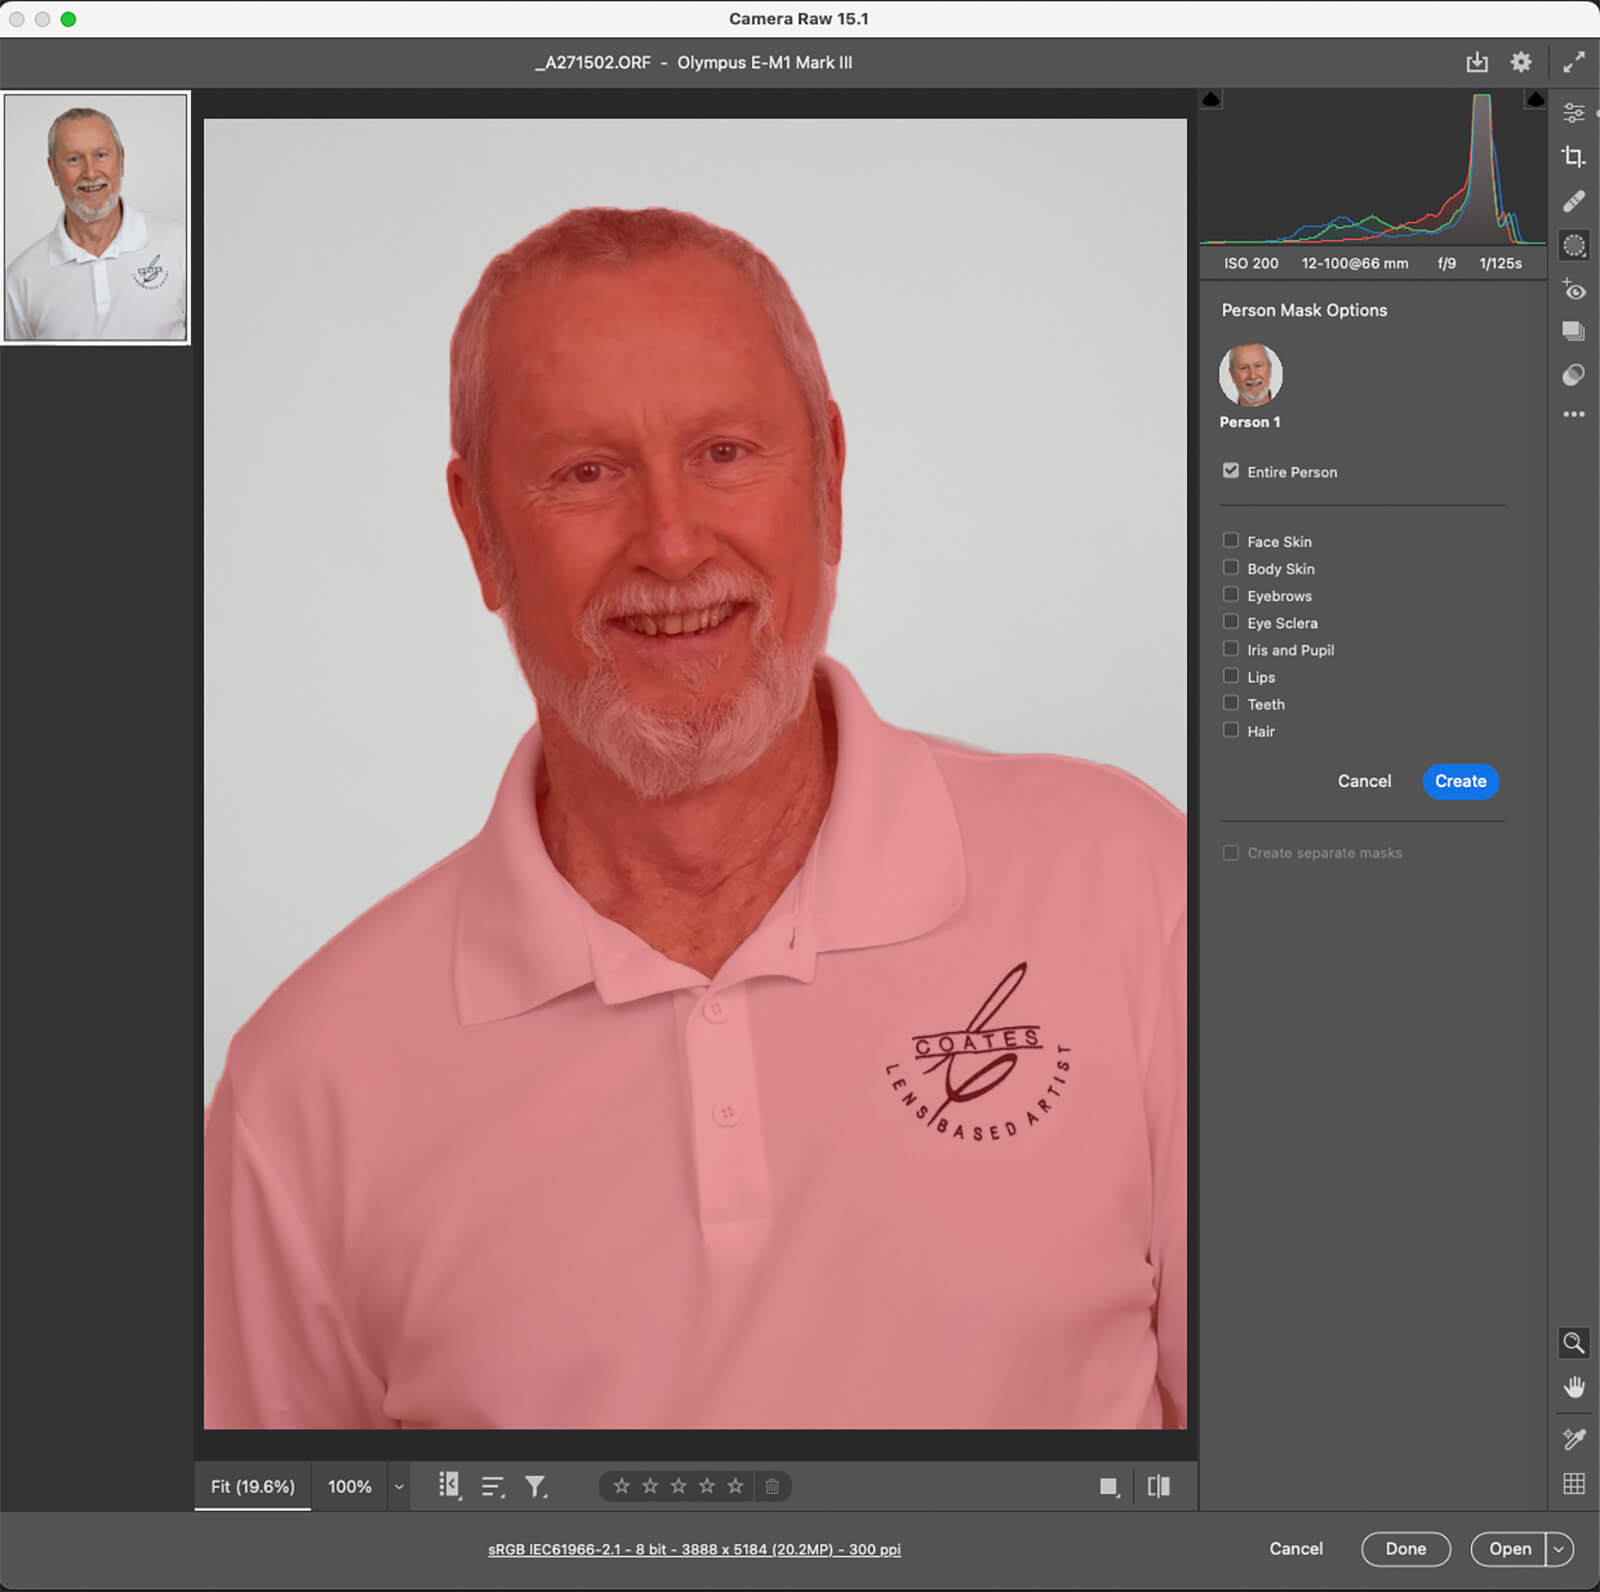Open Camera Raw preferences gear
1600x1592 pixels.
1520,62
